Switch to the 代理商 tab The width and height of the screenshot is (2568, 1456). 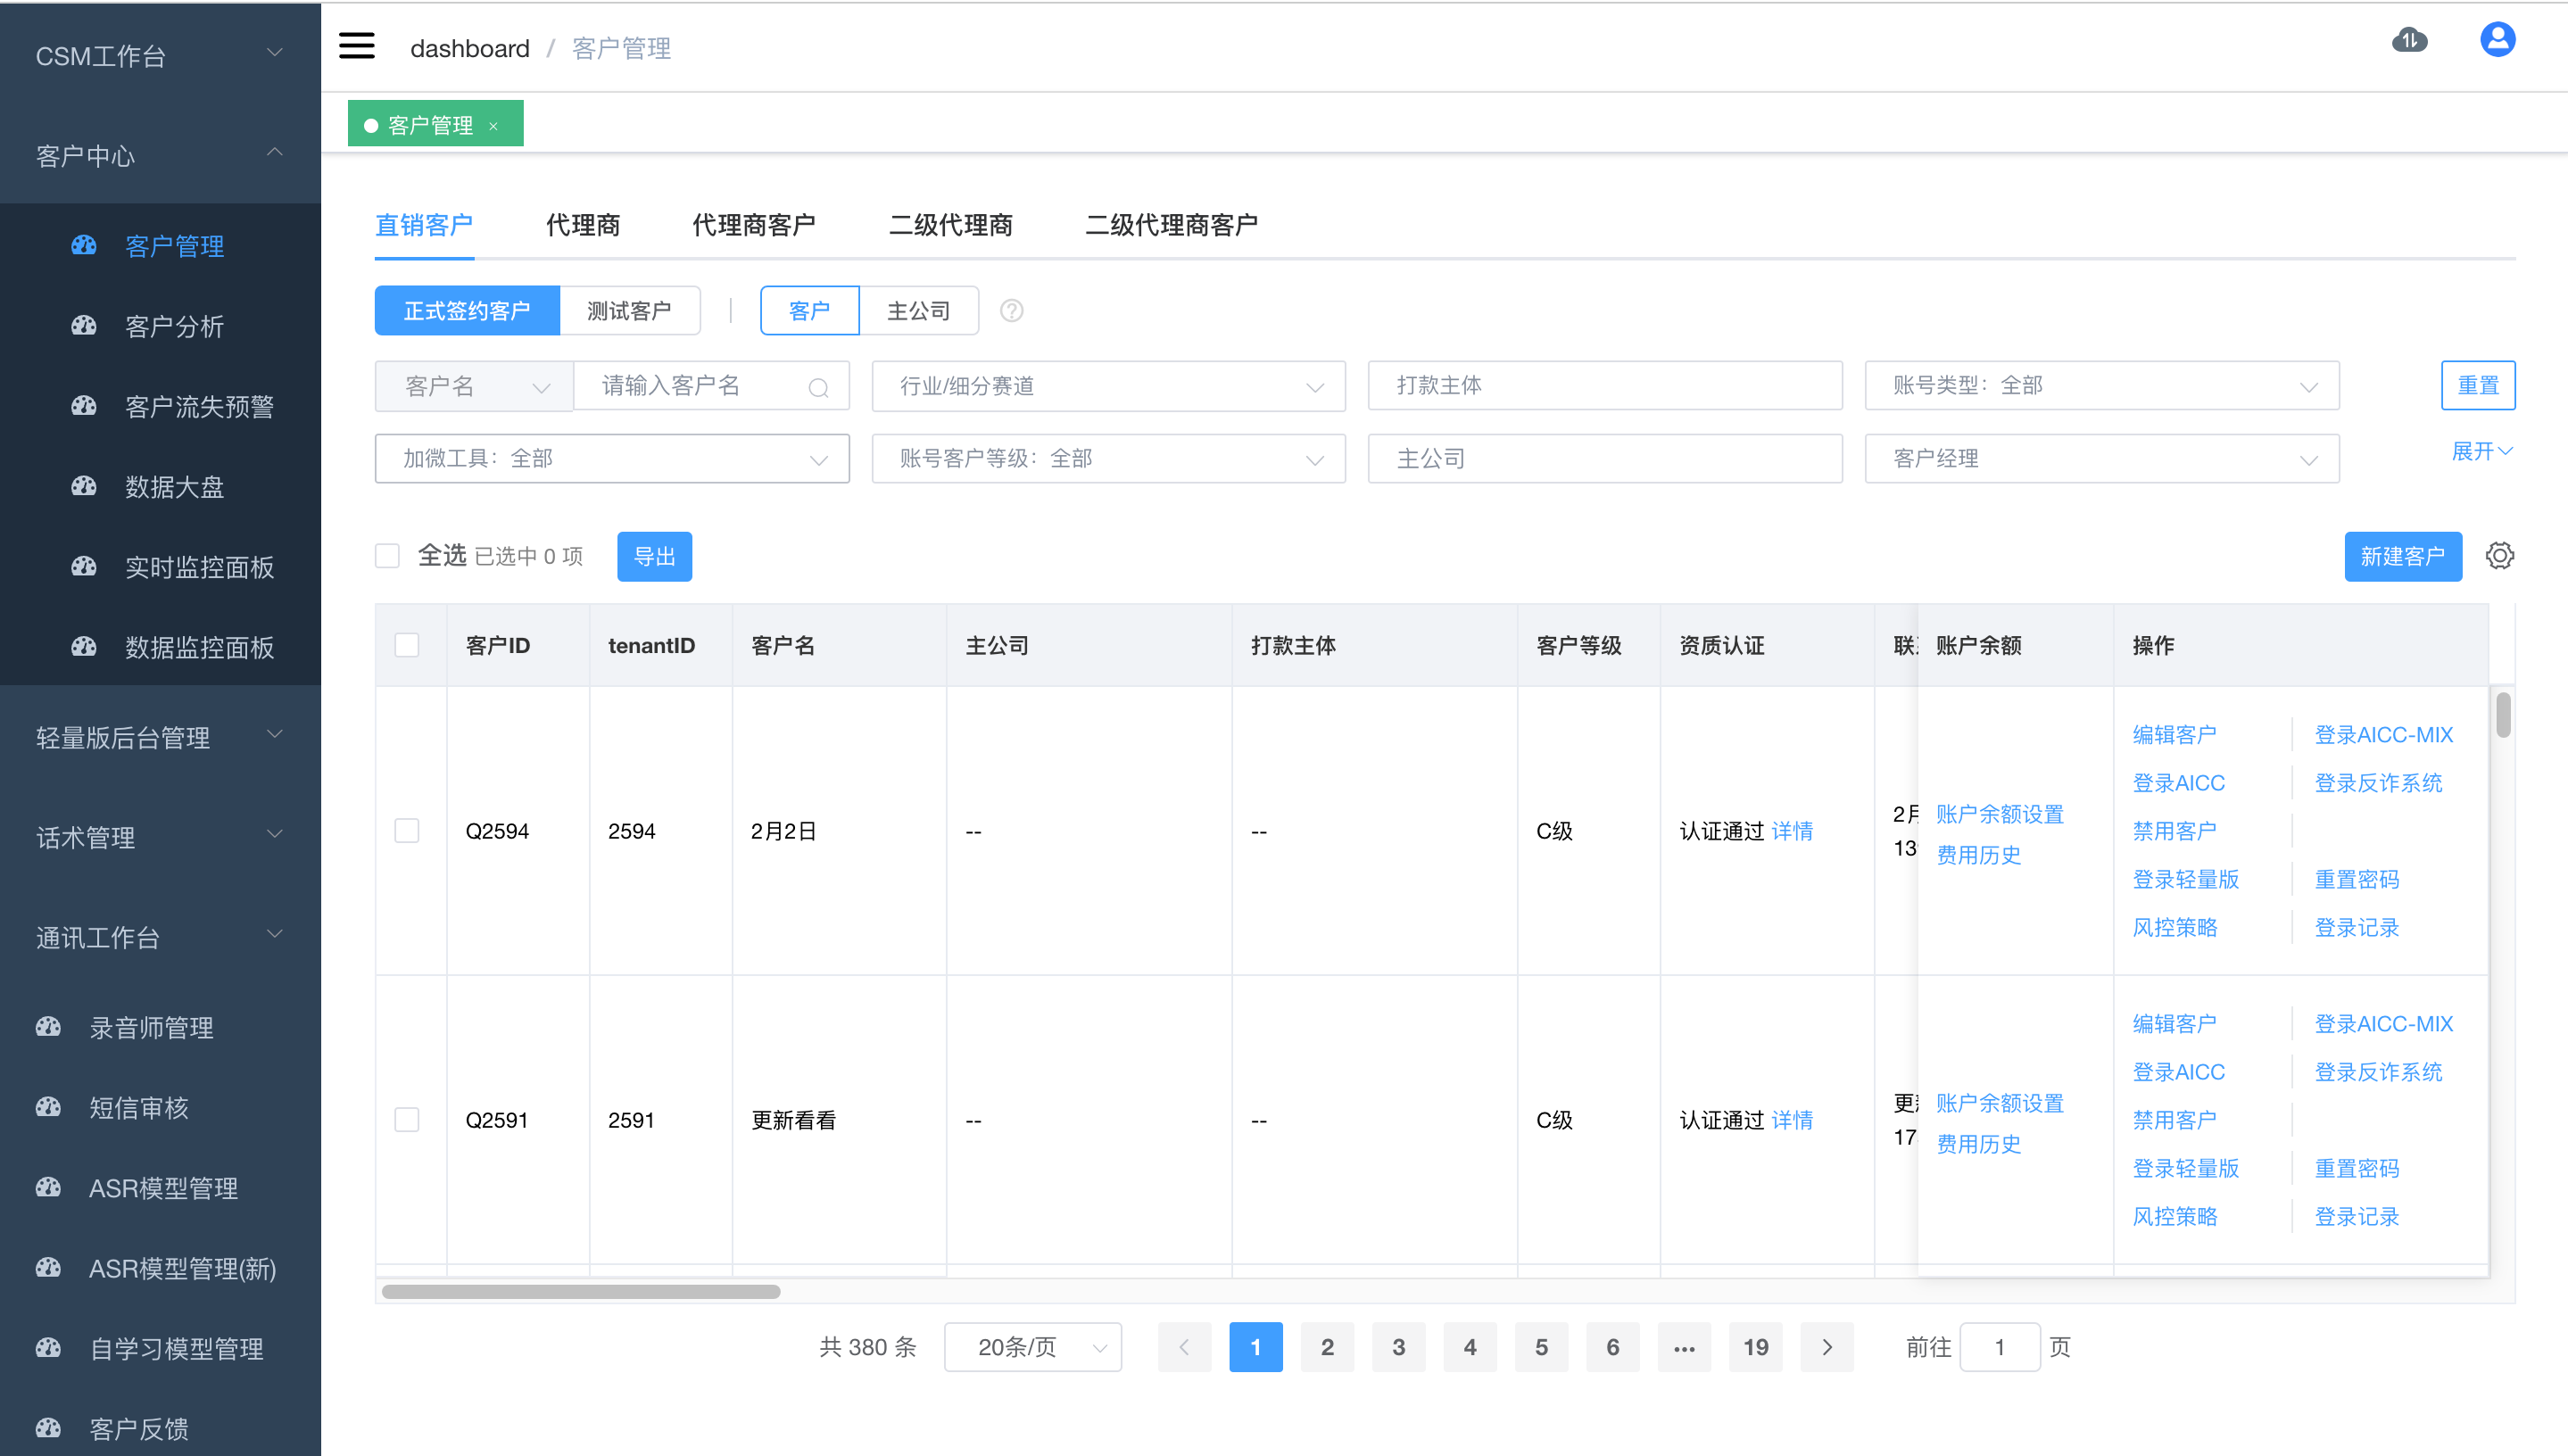click(583, 225)
